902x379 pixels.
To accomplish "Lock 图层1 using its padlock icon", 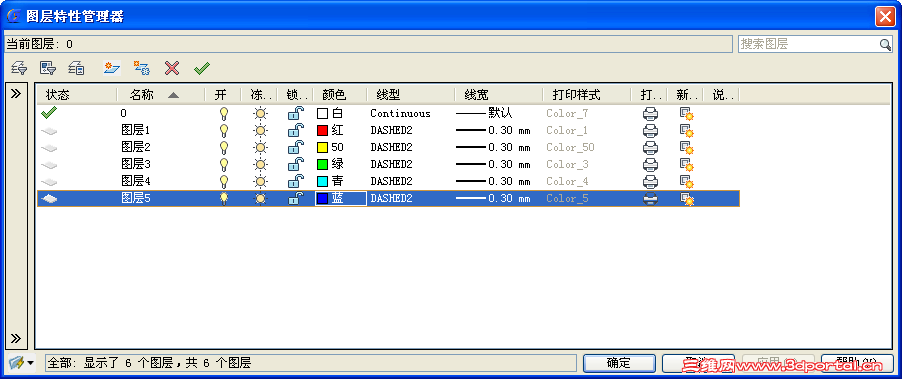I will [296, 131].
